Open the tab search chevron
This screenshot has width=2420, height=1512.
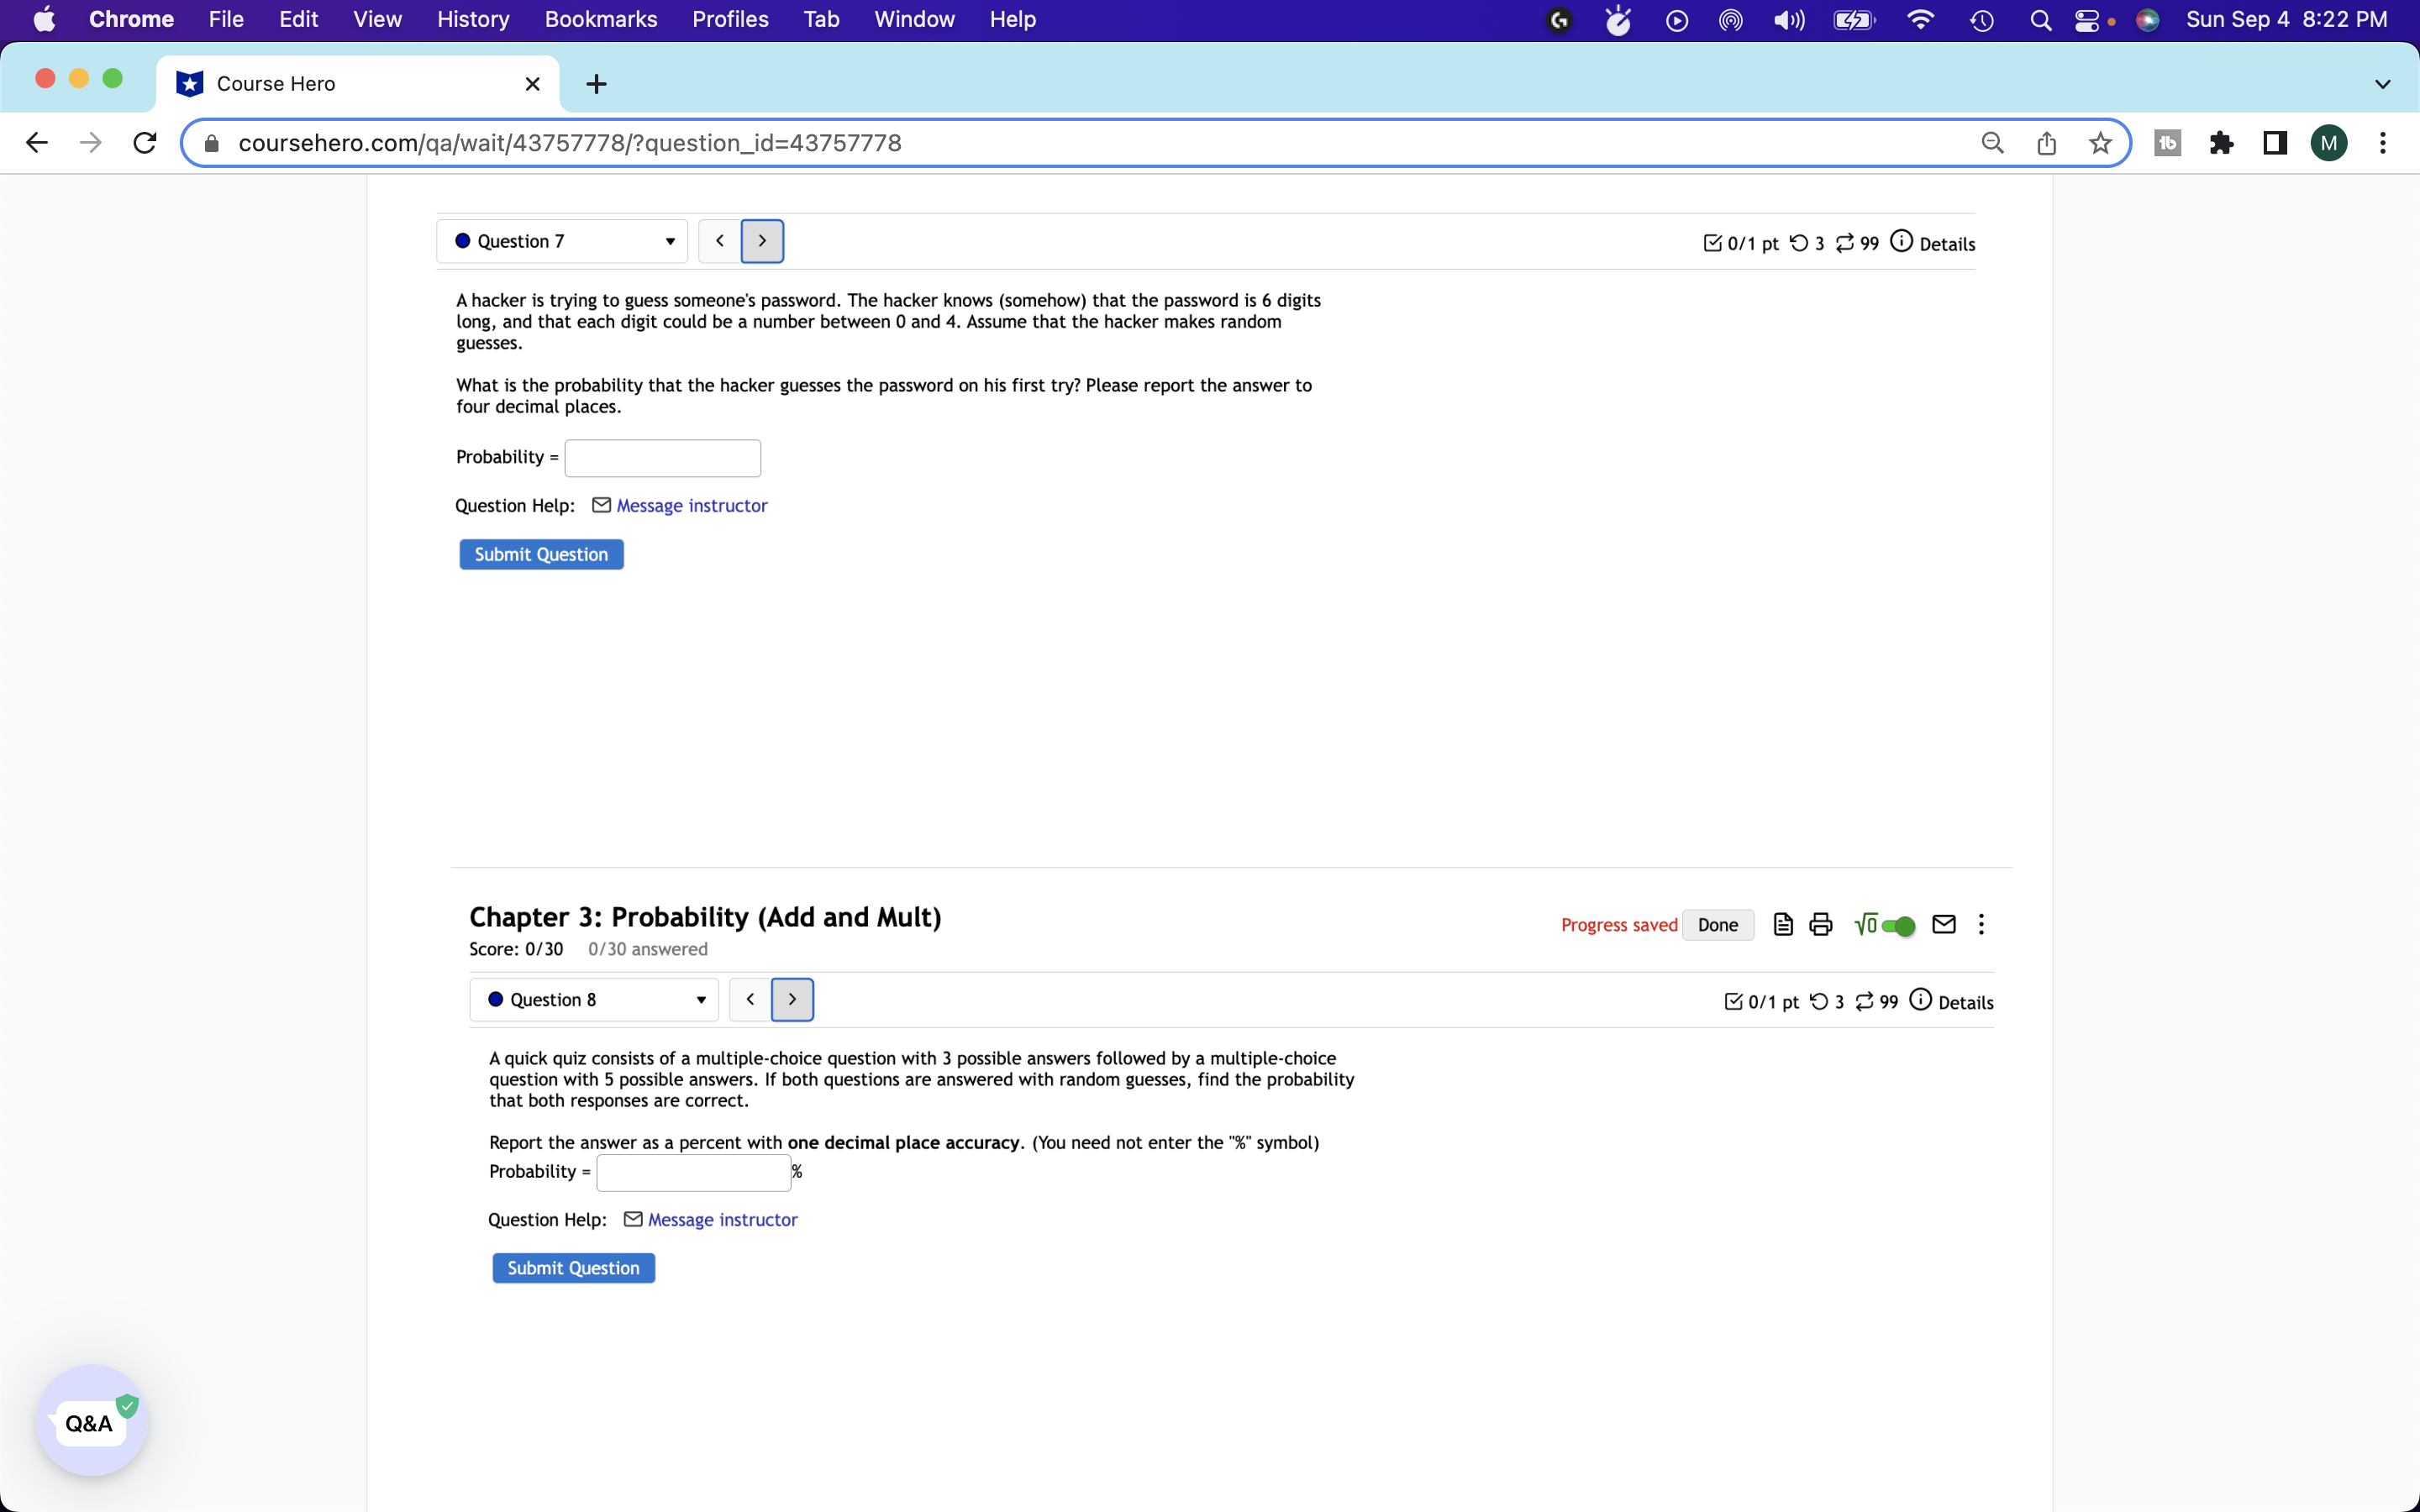(2382, 84)
